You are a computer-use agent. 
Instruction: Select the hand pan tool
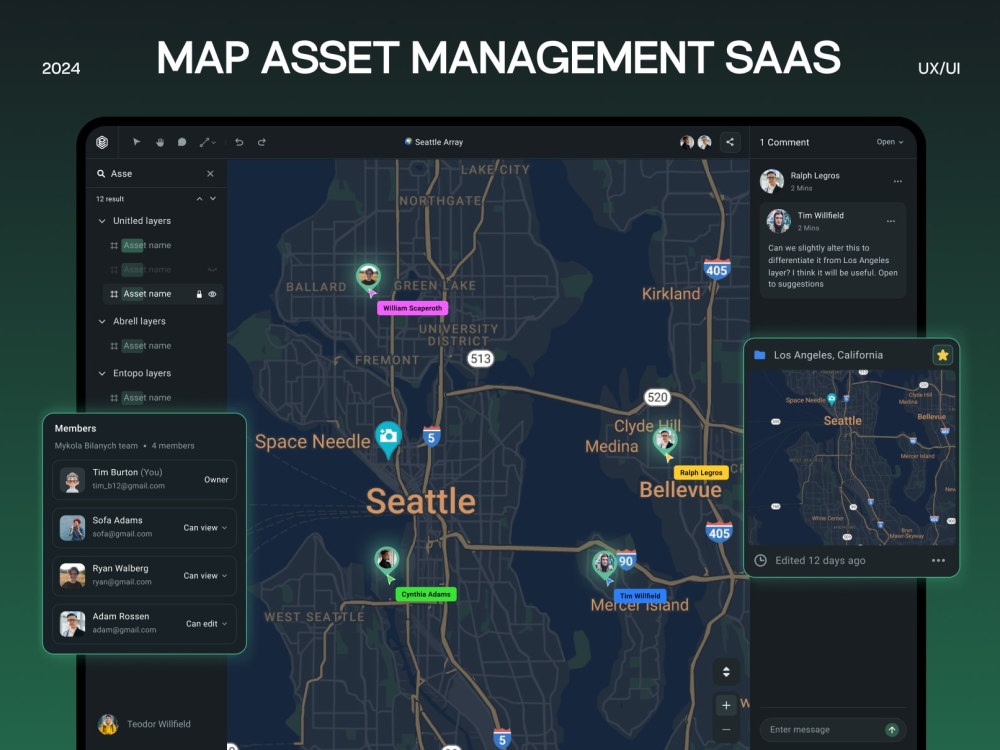click(159, 142)
